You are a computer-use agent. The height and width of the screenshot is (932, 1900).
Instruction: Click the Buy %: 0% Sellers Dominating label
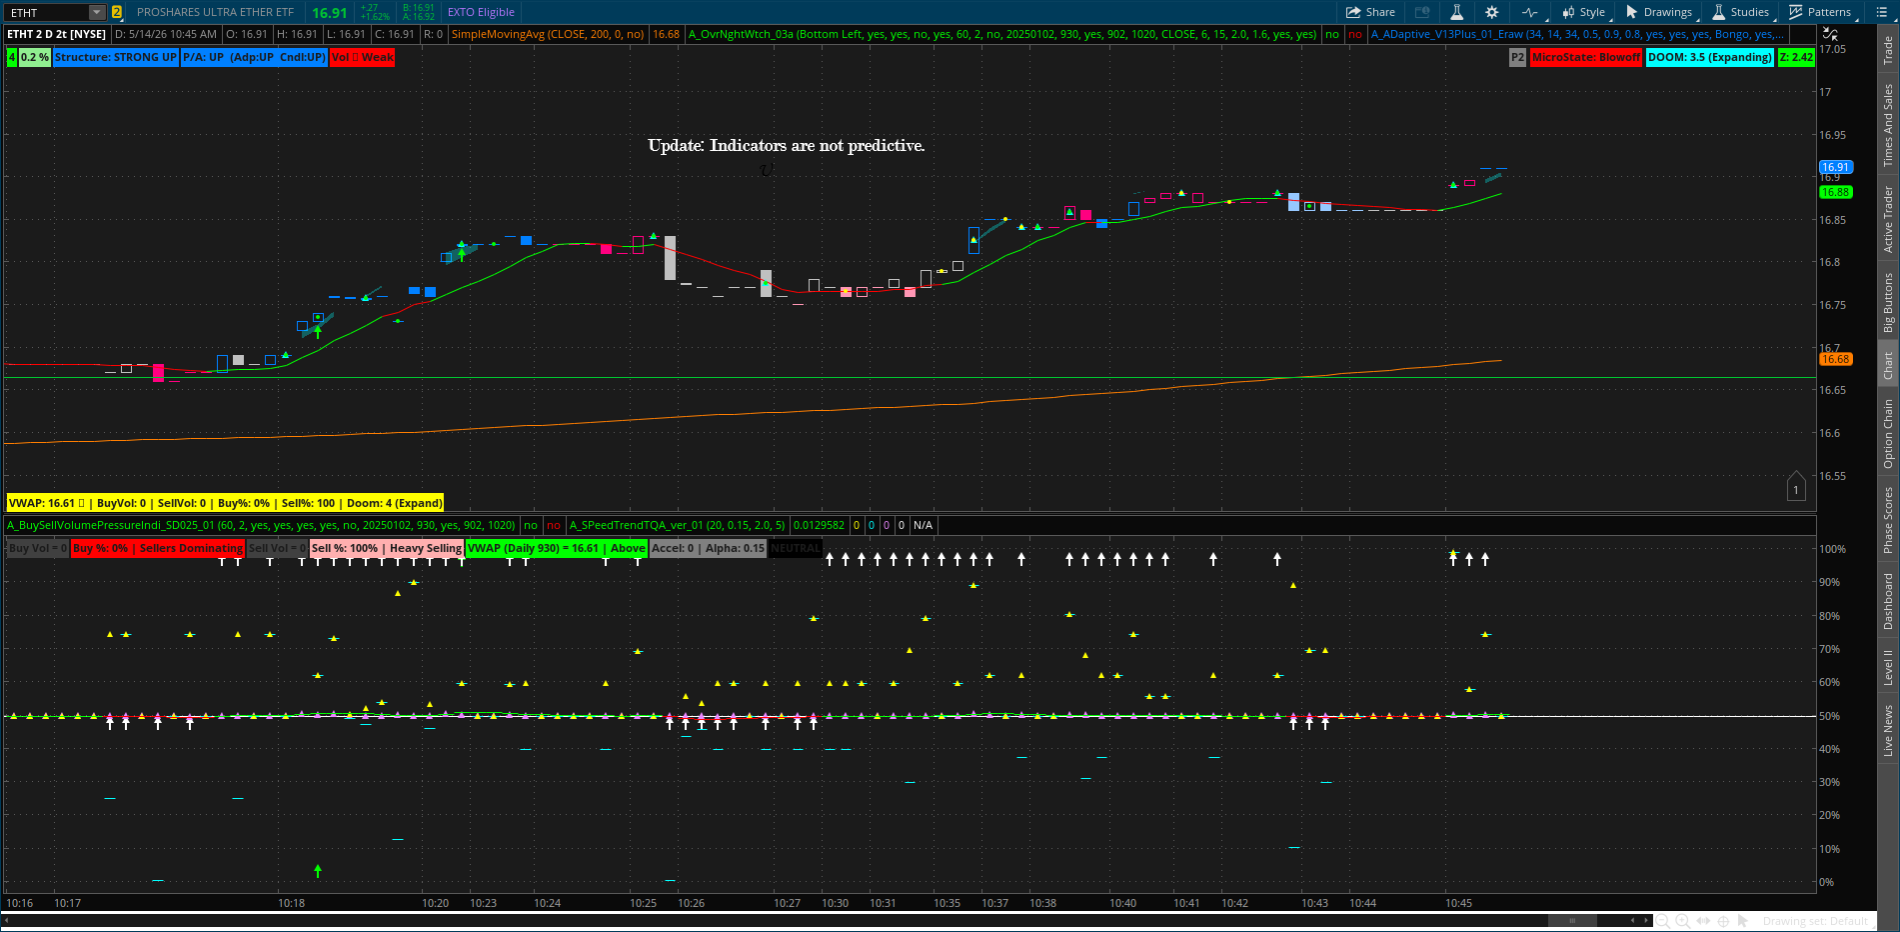(158, 548)
